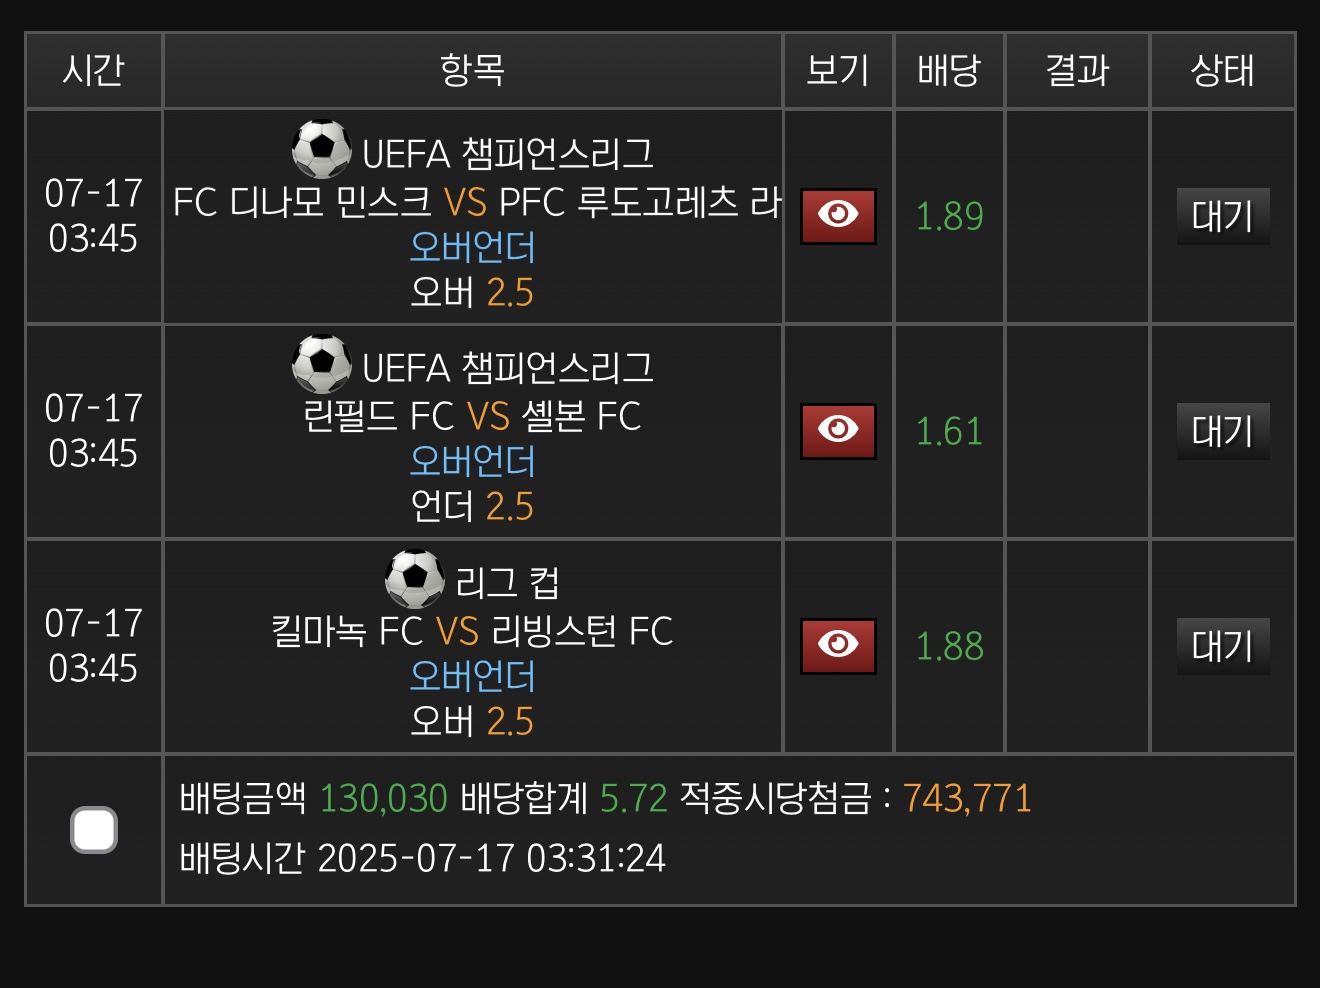1320x988 pixels.
Task: Click the eye icon for the Kilmarnock FC match
Action: coord(838,646)
